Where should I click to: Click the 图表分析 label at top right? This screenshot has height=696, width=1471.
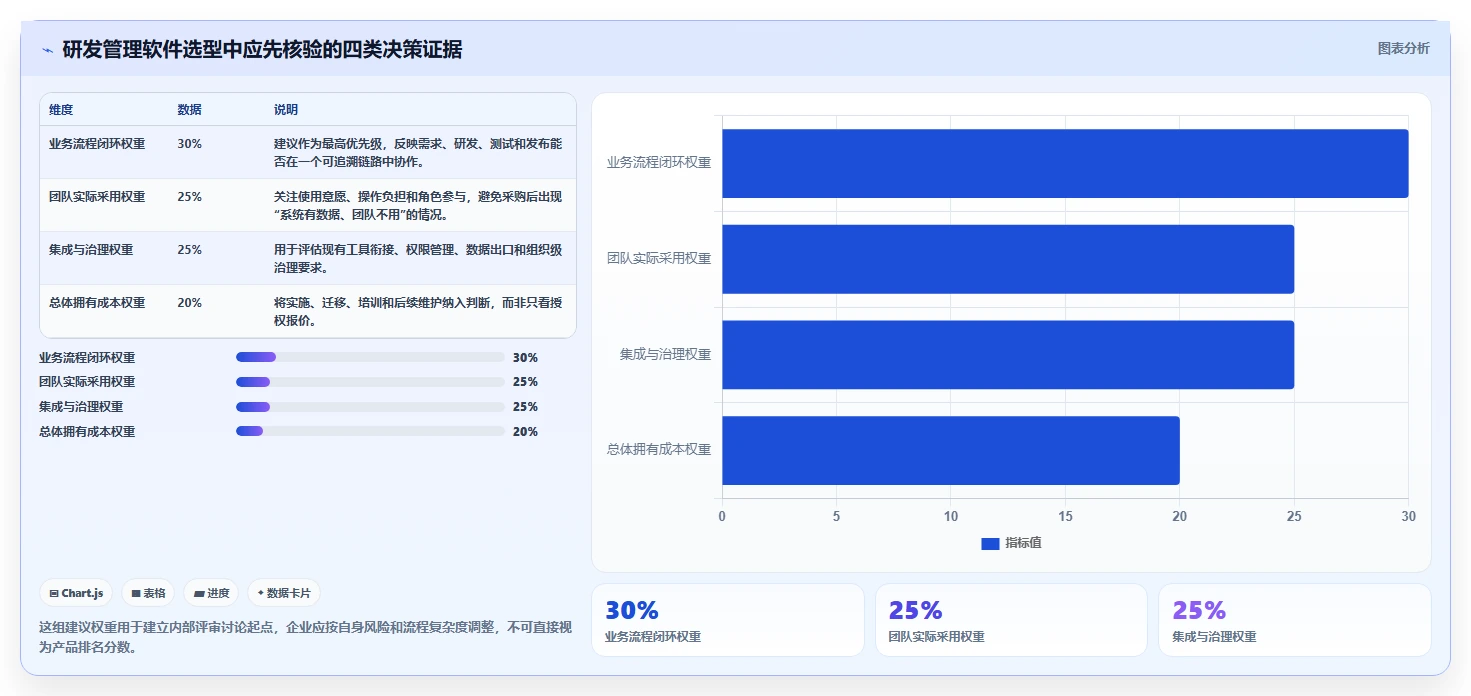1403,48
